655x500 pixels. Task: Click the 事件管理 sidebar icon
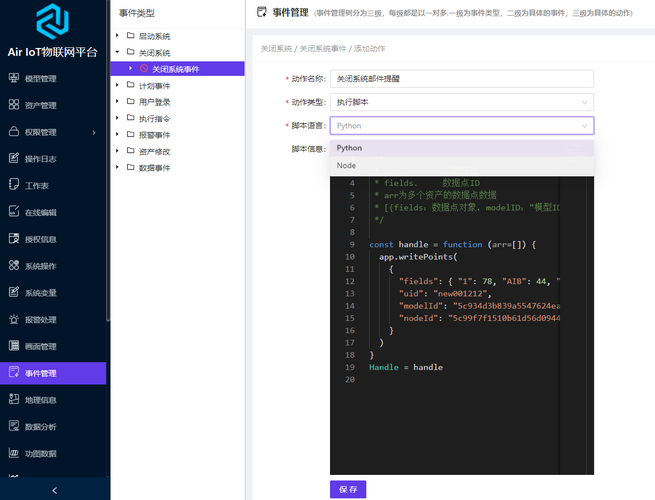[14, 373]
